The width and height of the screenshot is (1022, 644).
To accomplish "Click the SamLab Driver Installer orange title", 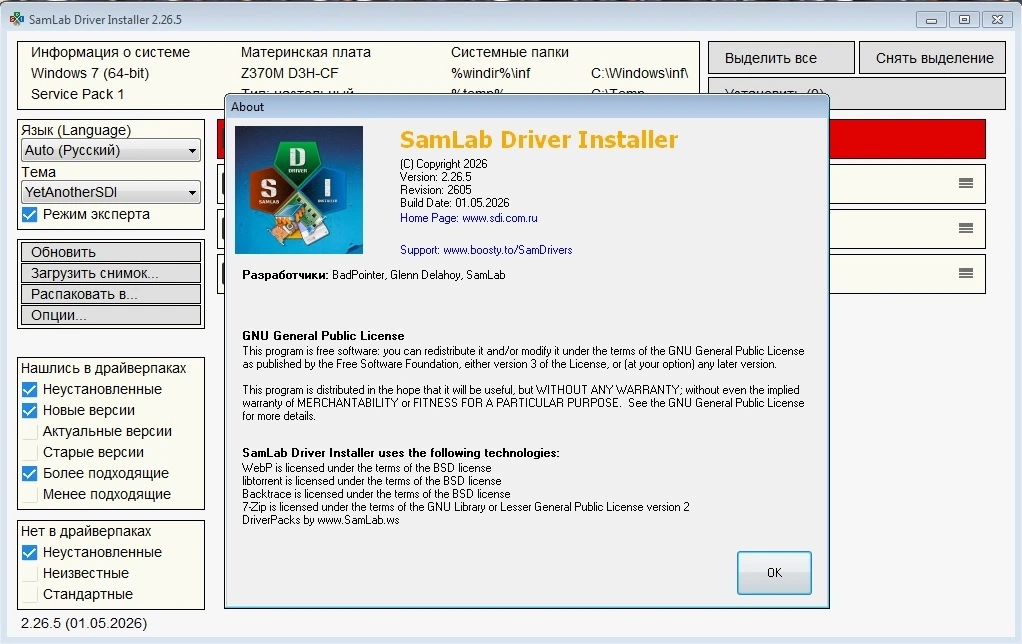I will [538, 139].
